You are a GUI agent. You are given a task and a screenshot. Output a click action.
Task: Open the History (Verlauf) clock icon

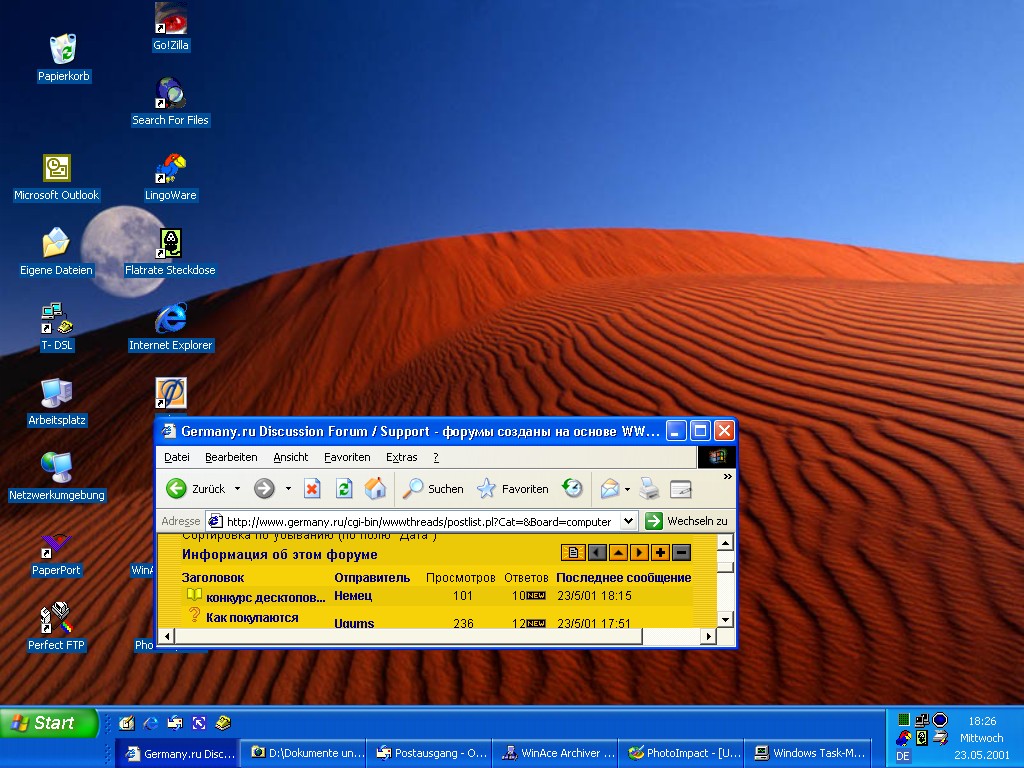pyautogui.click(x=573, y=488)
